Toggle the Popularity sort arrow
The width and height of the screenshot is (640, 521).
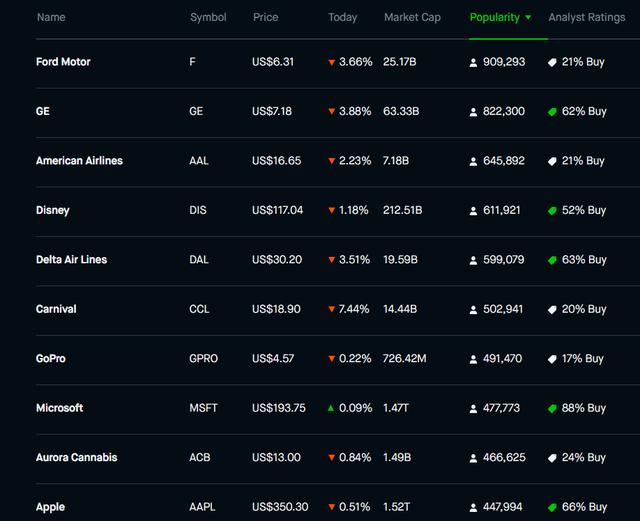coord(528,18)
